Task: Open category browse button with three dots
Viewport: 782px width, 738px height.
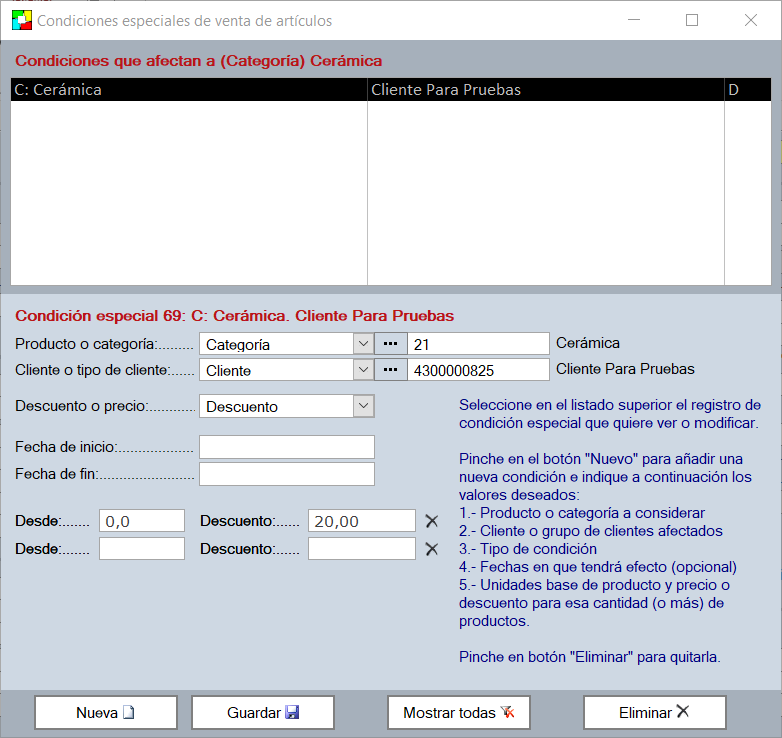Action: 391,343
